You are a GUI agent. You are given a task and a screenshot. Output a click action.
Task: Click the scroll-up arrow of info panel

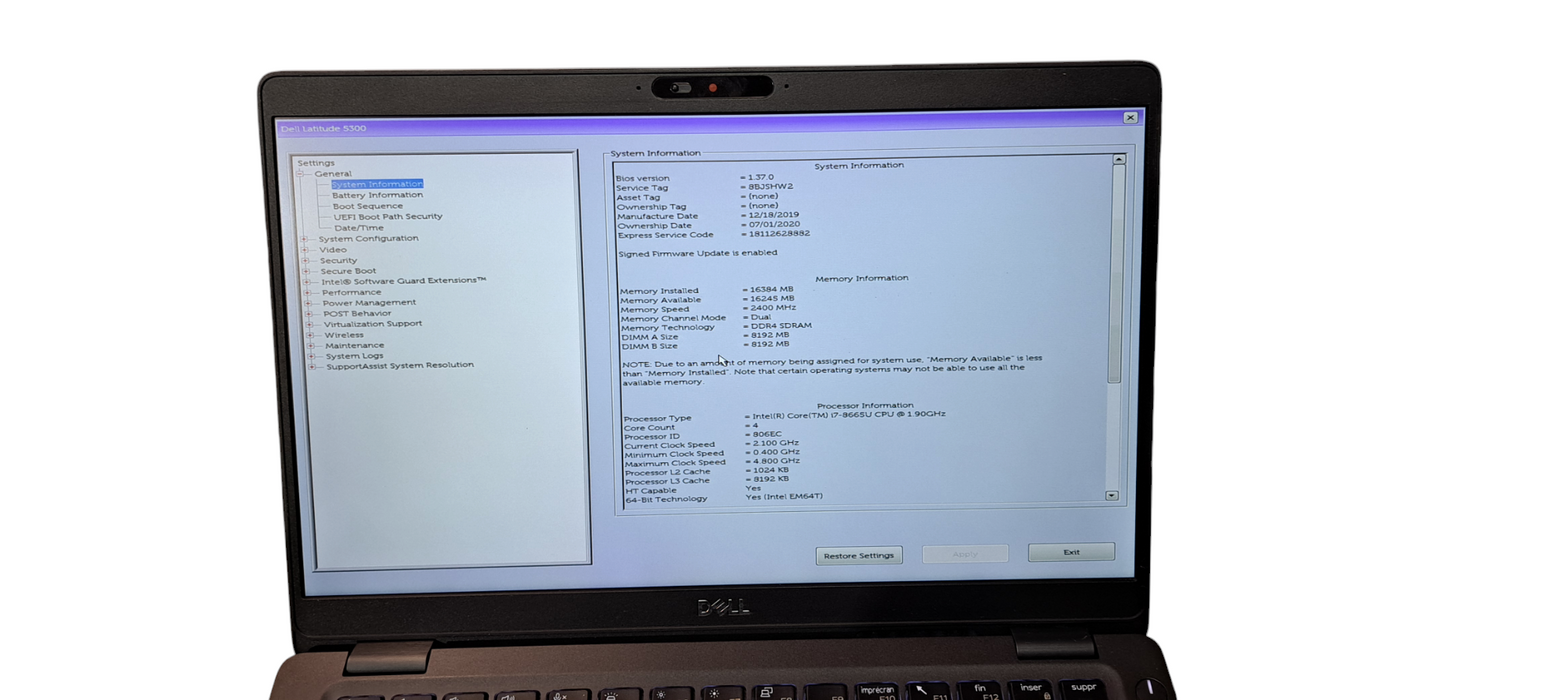1118,159
